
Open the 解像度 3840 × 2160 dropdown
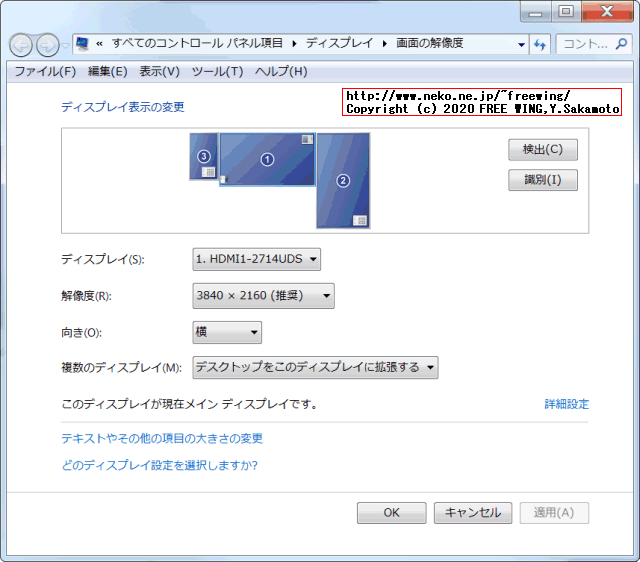(263, 295)
